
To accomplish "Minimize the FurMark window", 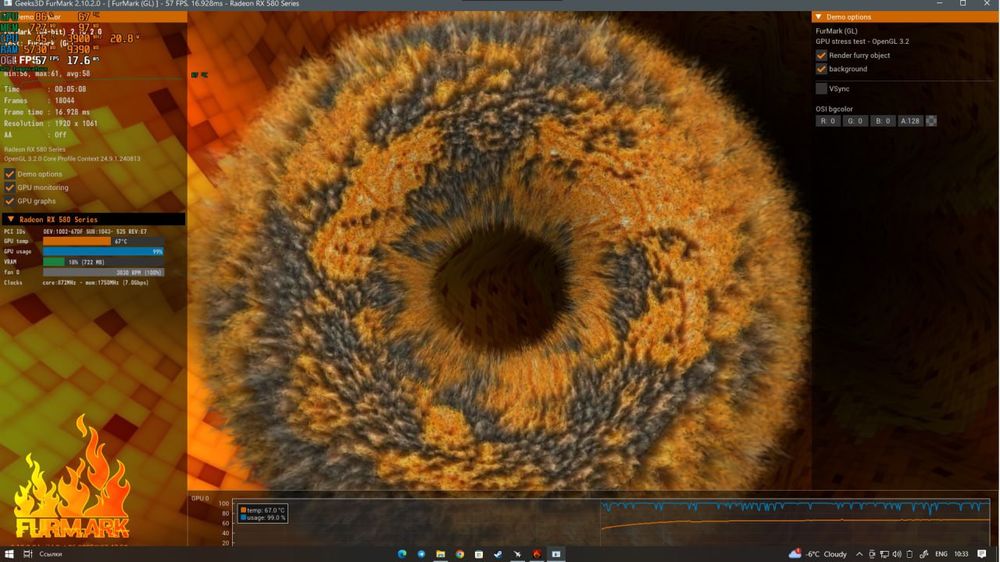I will tap(939, 4).
